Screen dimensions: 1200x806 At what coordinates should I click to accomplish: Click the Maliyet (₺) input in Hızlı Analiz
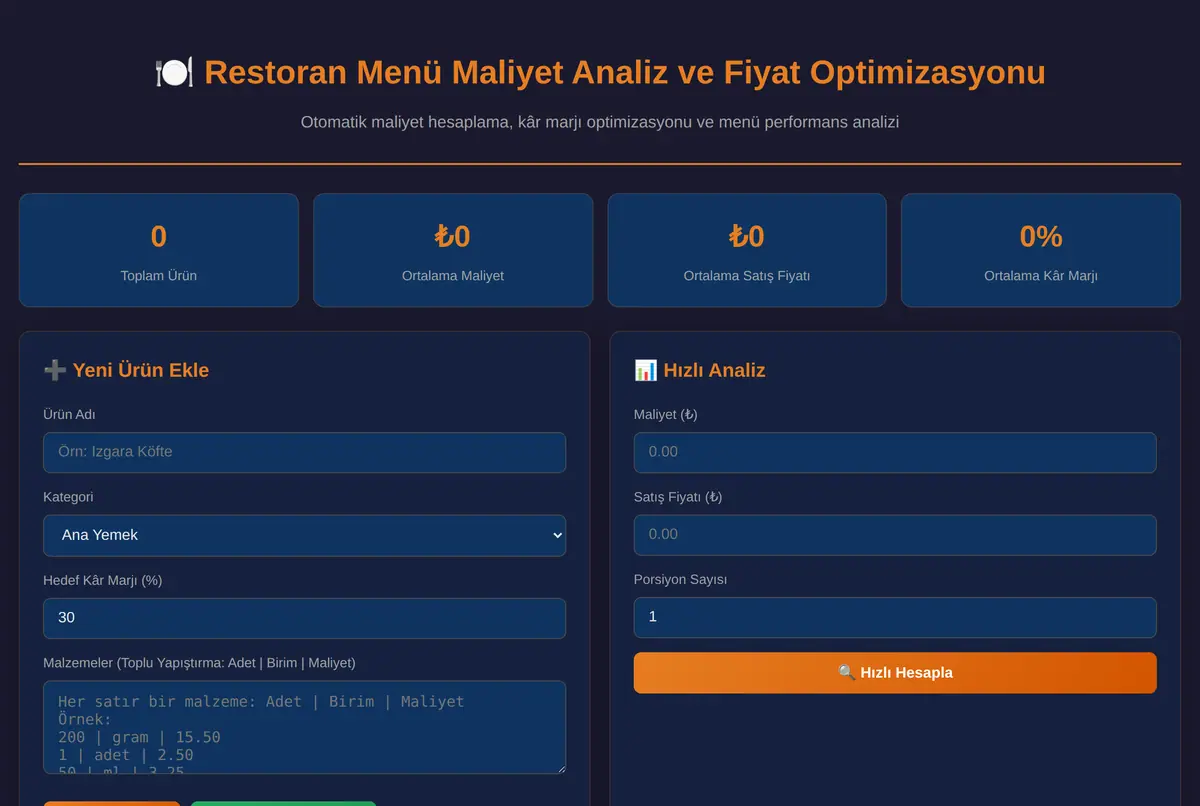pos(895,452)
